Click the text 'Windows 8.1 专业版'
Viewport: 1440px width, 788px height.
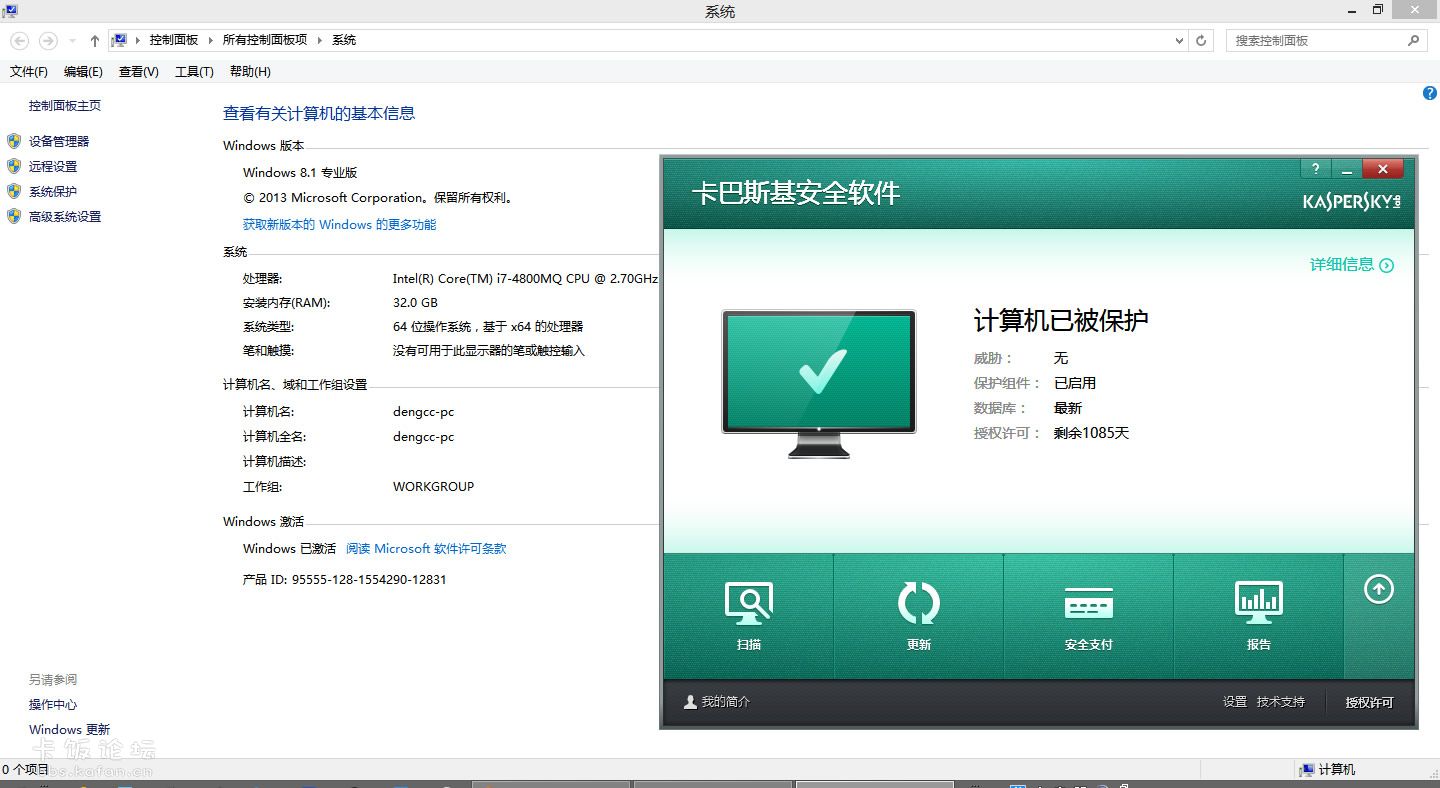pyautogui.click(x=300, y=173)
